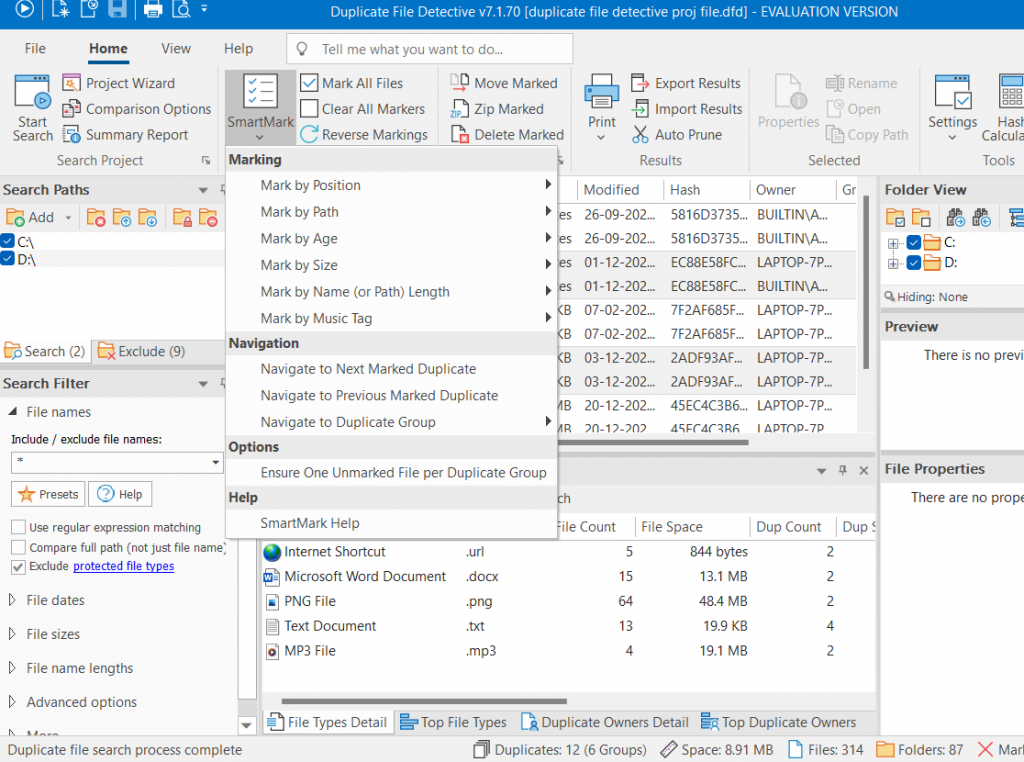Open the Settings ribbon button

click(953, 108)
